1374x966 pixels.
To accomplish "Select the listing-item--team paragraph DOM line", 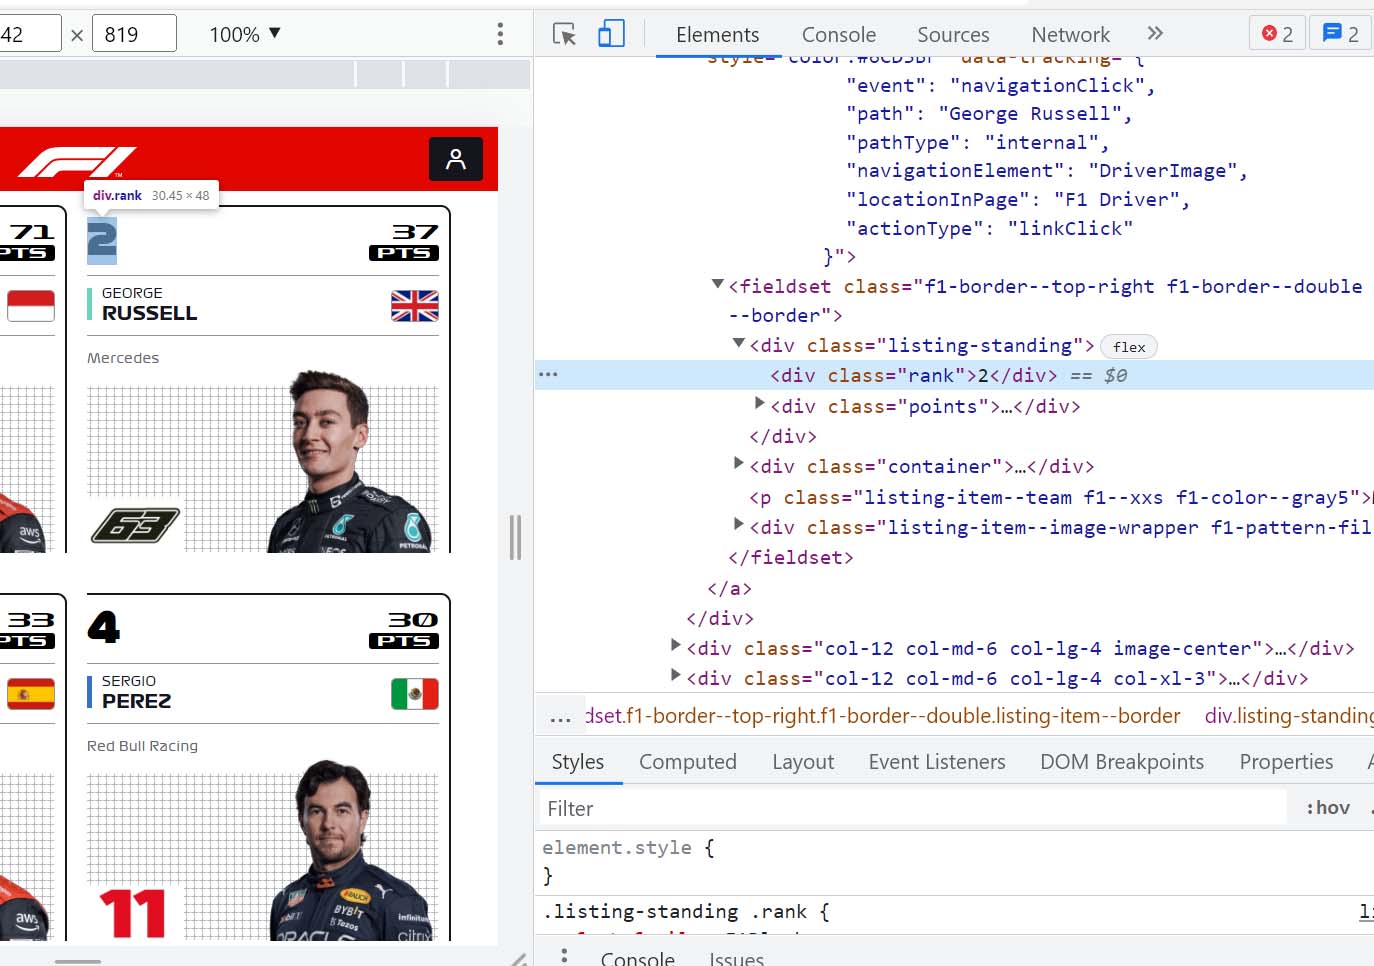I will point(1060,497).
